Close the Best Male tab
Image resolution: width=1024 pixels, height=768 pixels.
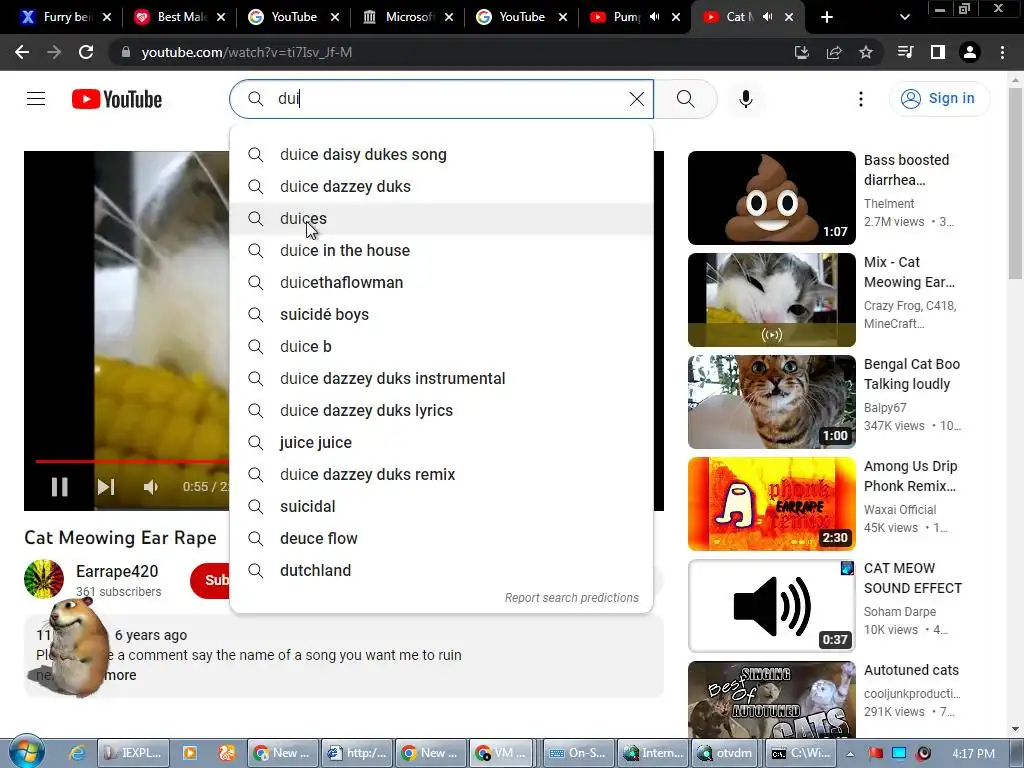[x=221, y=18]
